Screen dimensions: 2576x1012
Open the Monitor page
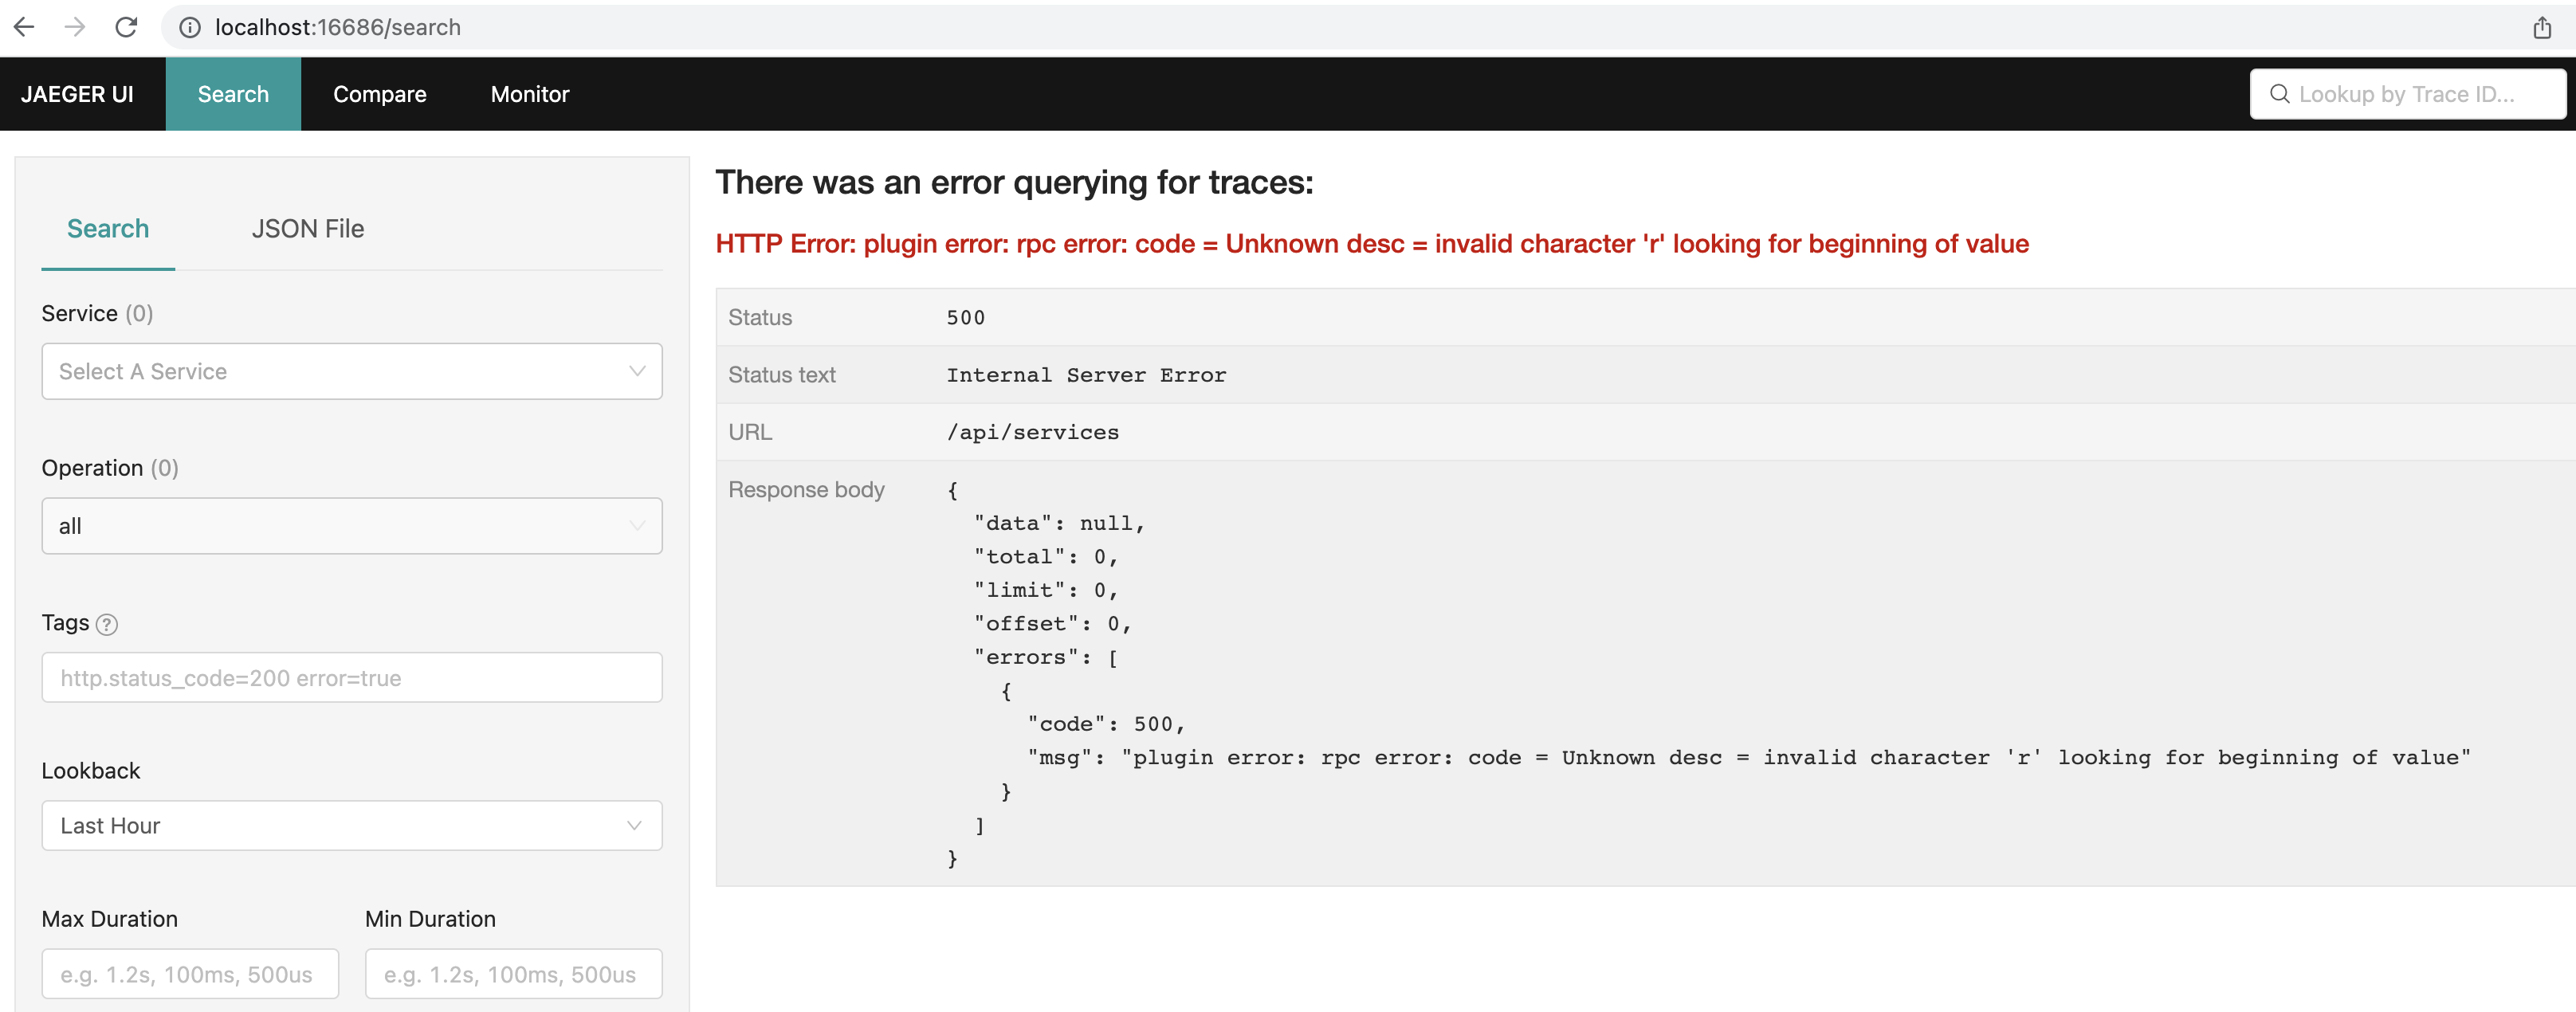tap(529, 93)
